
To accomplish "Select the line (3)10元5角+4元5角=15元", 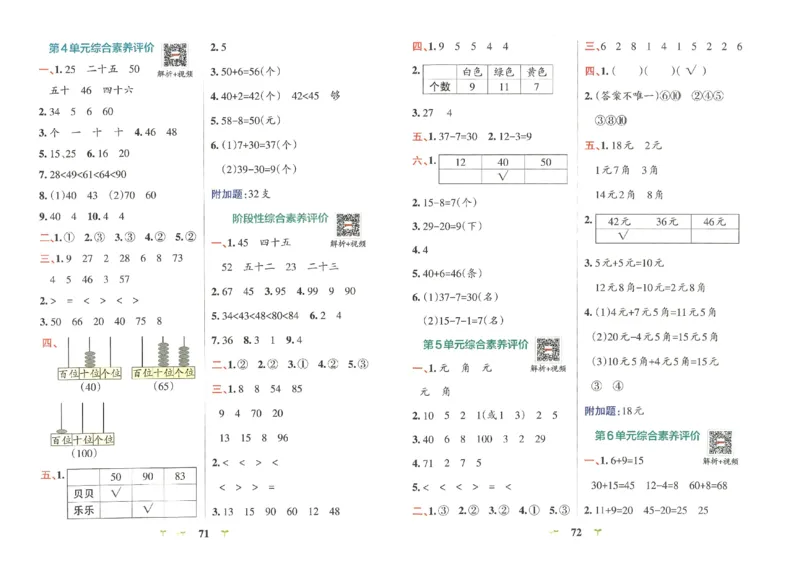I will coord(655,361).
